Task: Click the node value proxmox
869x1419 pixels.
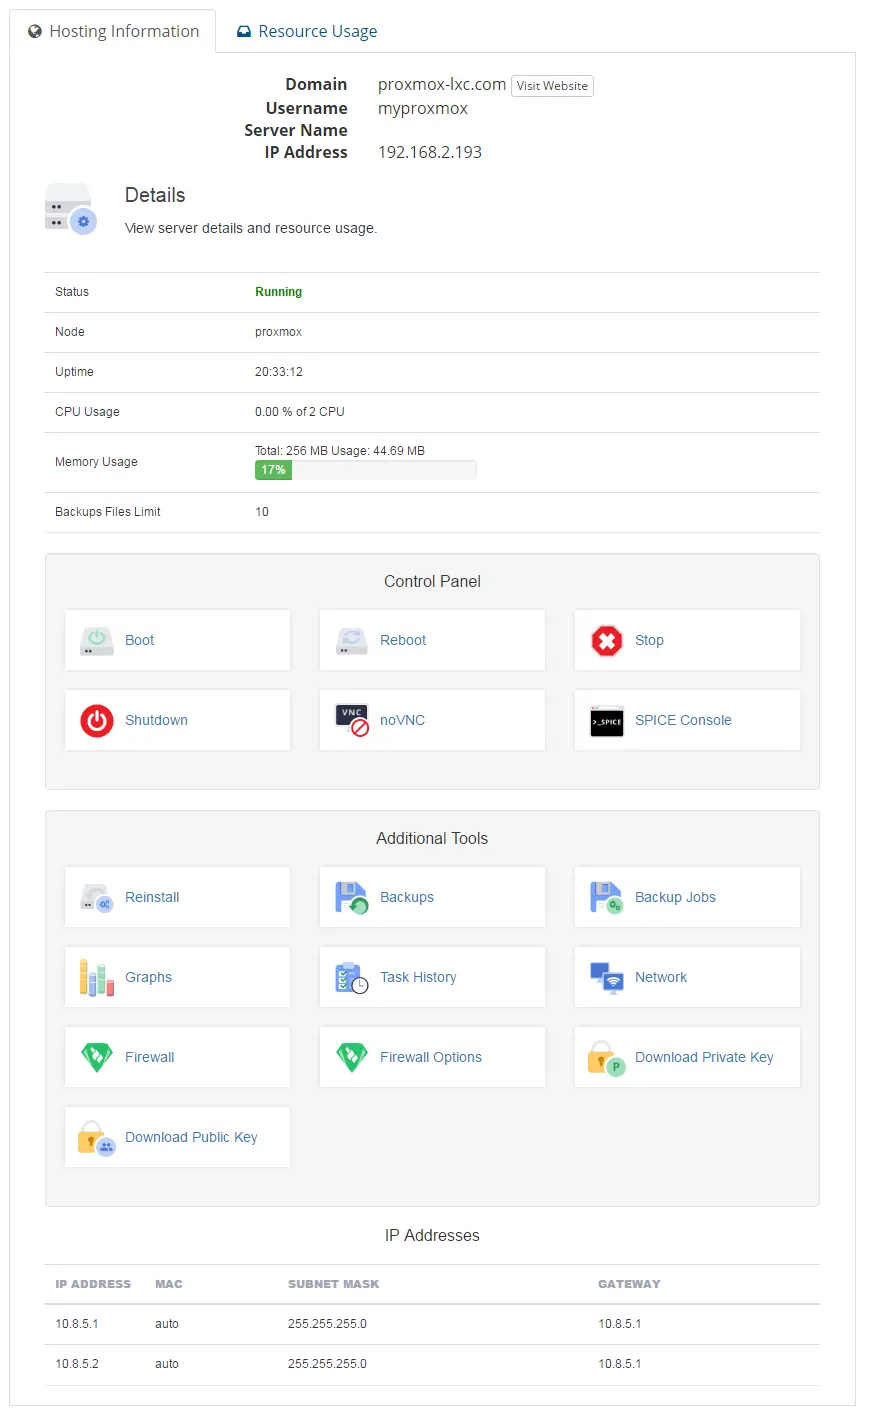Action: [x=278, y=332]
